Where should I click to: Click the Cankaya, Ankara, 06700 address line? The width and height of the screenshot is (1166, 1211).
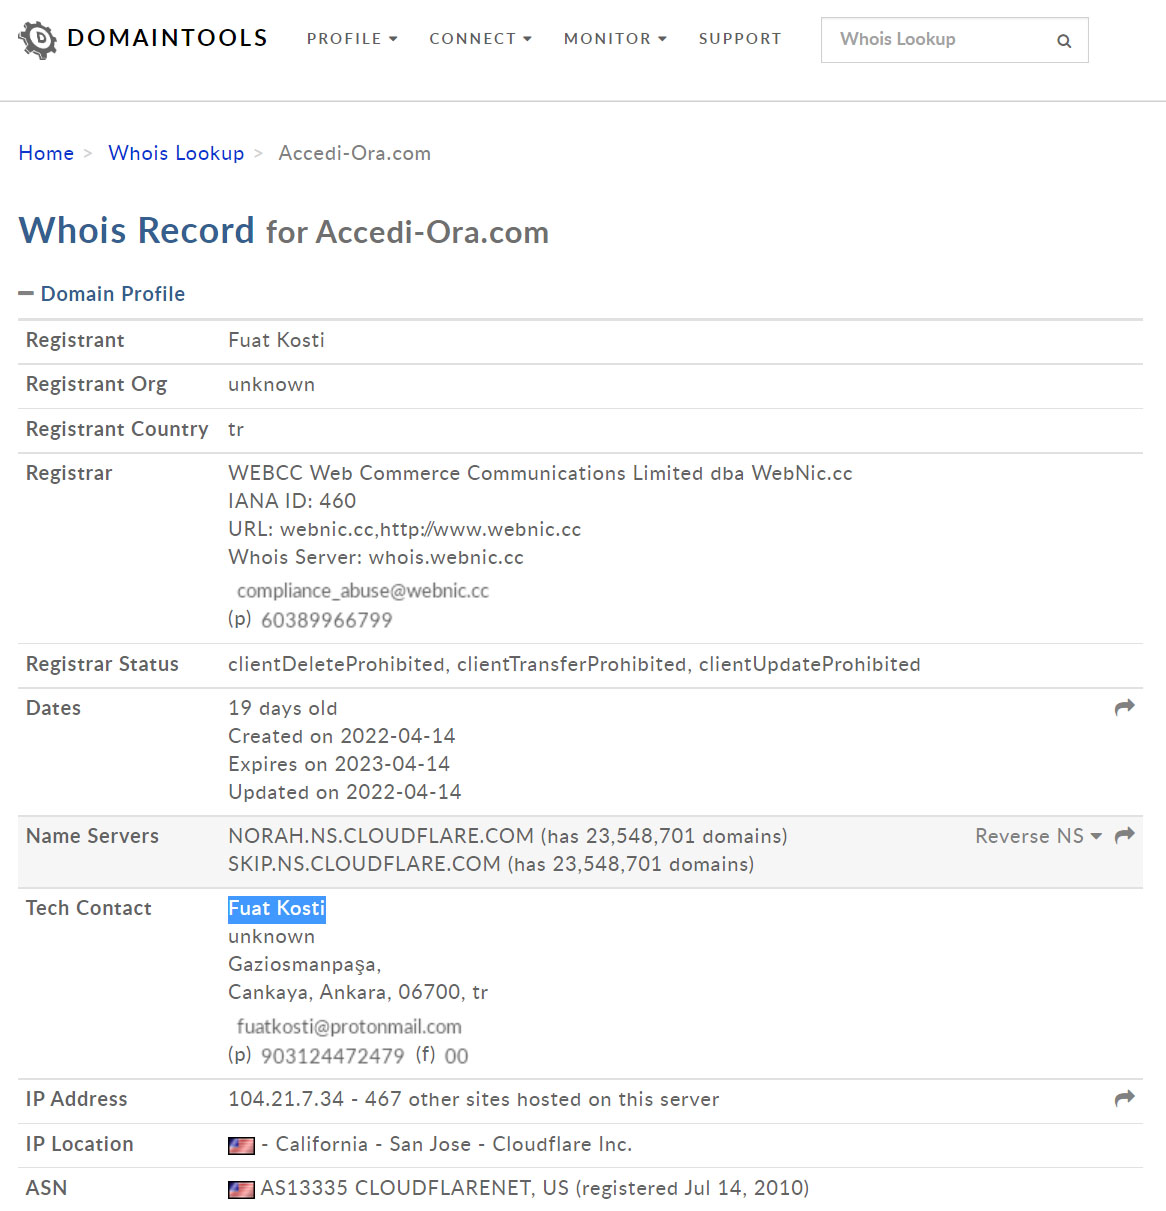click(x=358, y=992)
